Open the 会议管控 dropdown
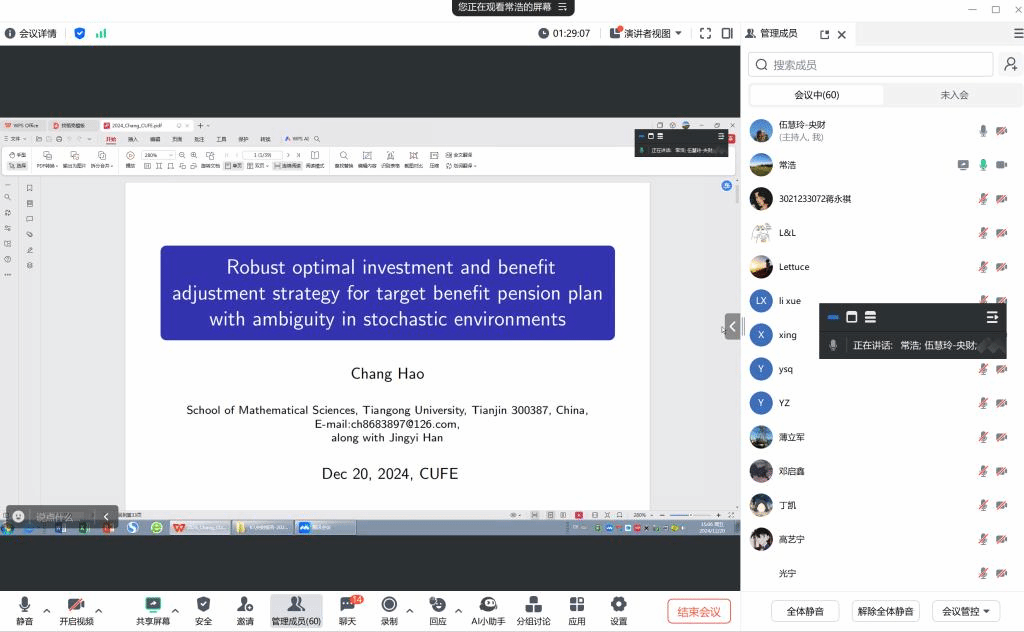Screen dimensions: 1024x632 click(x=965, y=611)
